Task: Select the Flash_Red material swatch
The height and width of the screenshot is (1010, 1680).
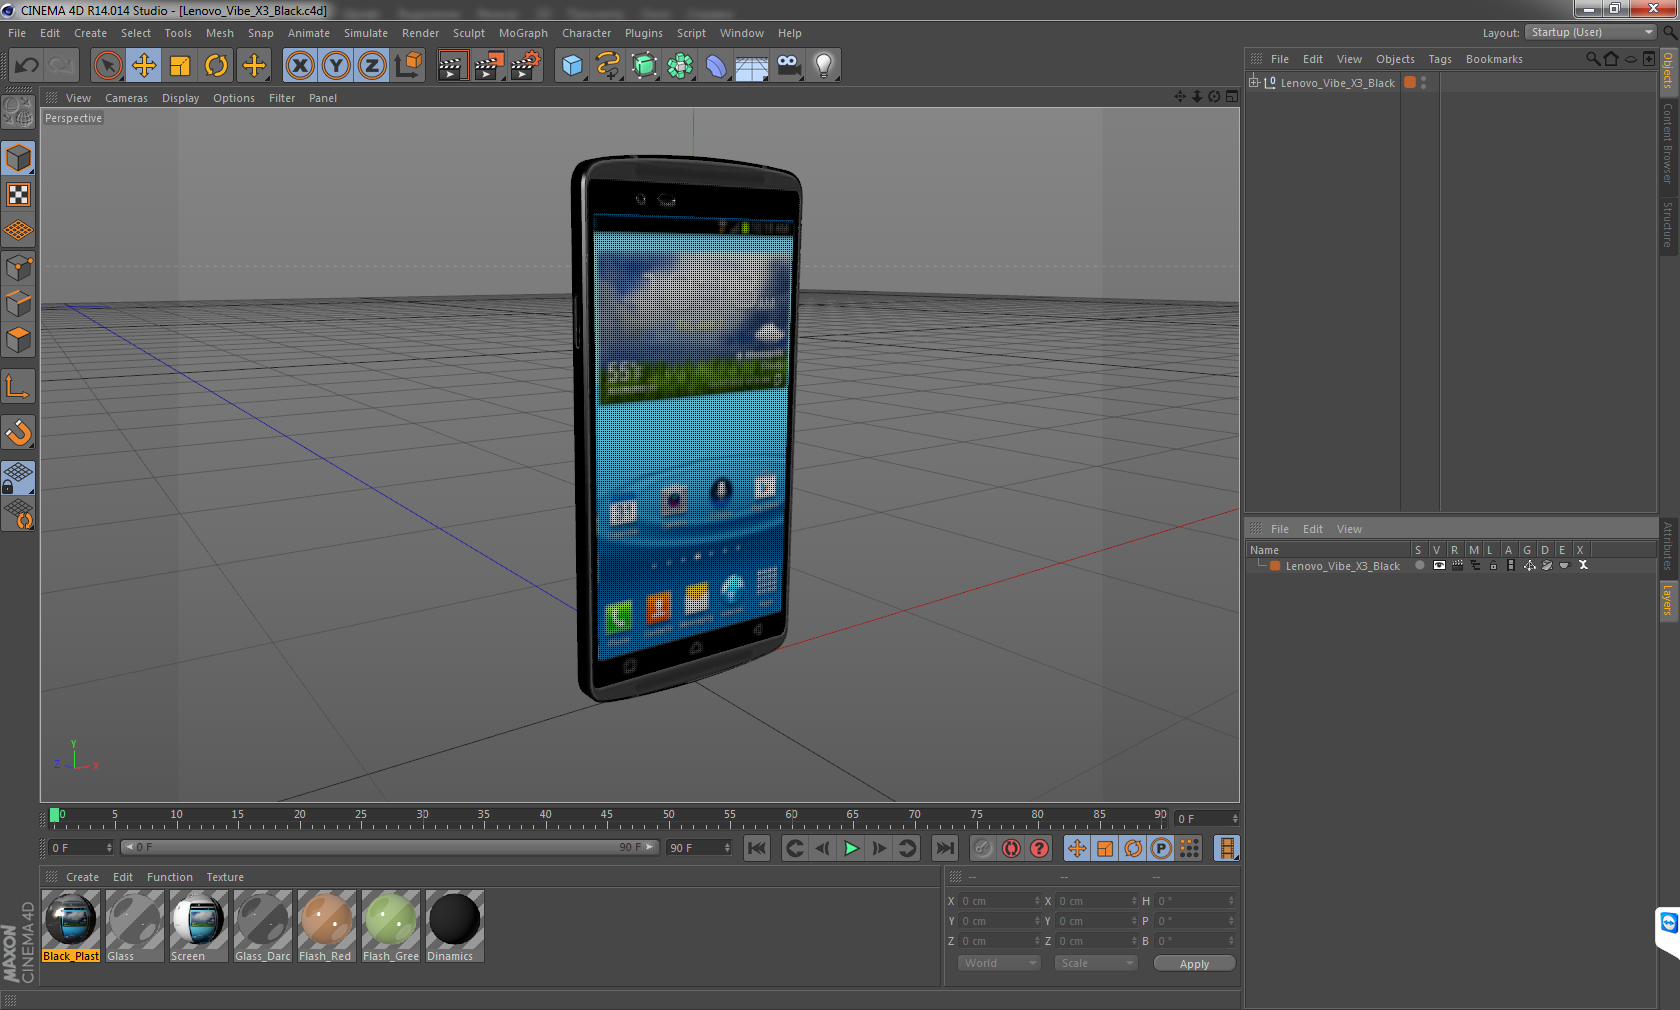Action: (327, 926)
